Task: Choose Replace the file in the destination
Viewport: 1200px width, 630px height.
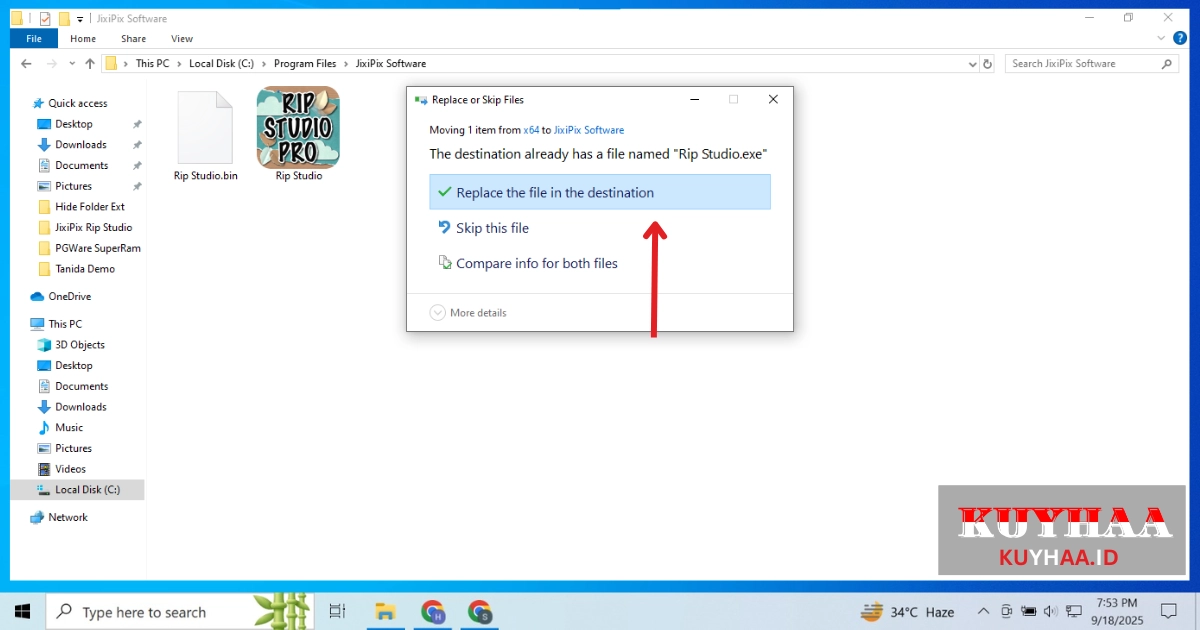Action: (x=600, y=192)
